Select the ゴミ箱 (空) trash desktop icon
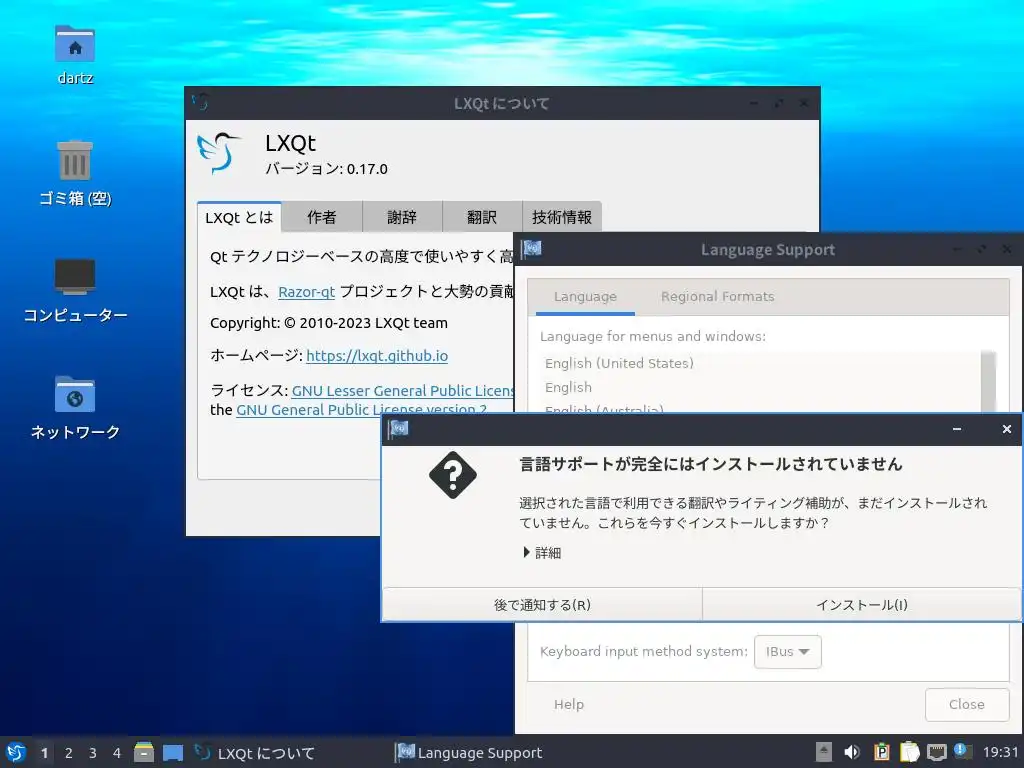Viewport: 1024px width, 768px height. [x=75, y=173]
